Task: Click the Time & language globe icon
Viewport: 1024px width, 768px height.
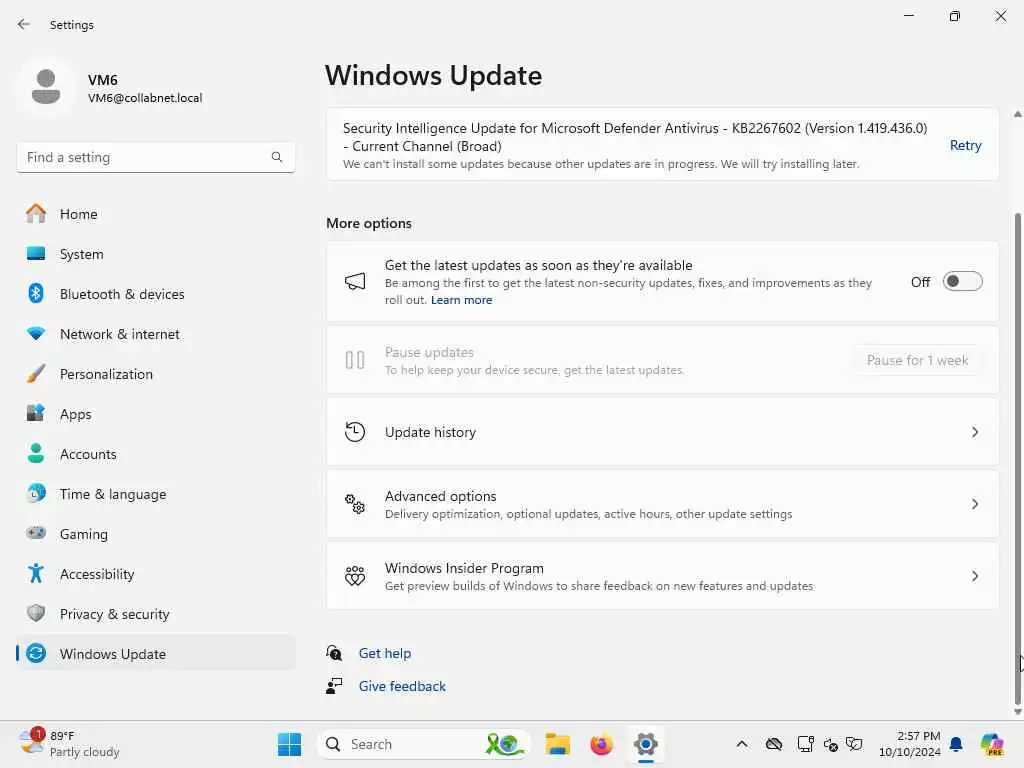Action: click(36, 493)
